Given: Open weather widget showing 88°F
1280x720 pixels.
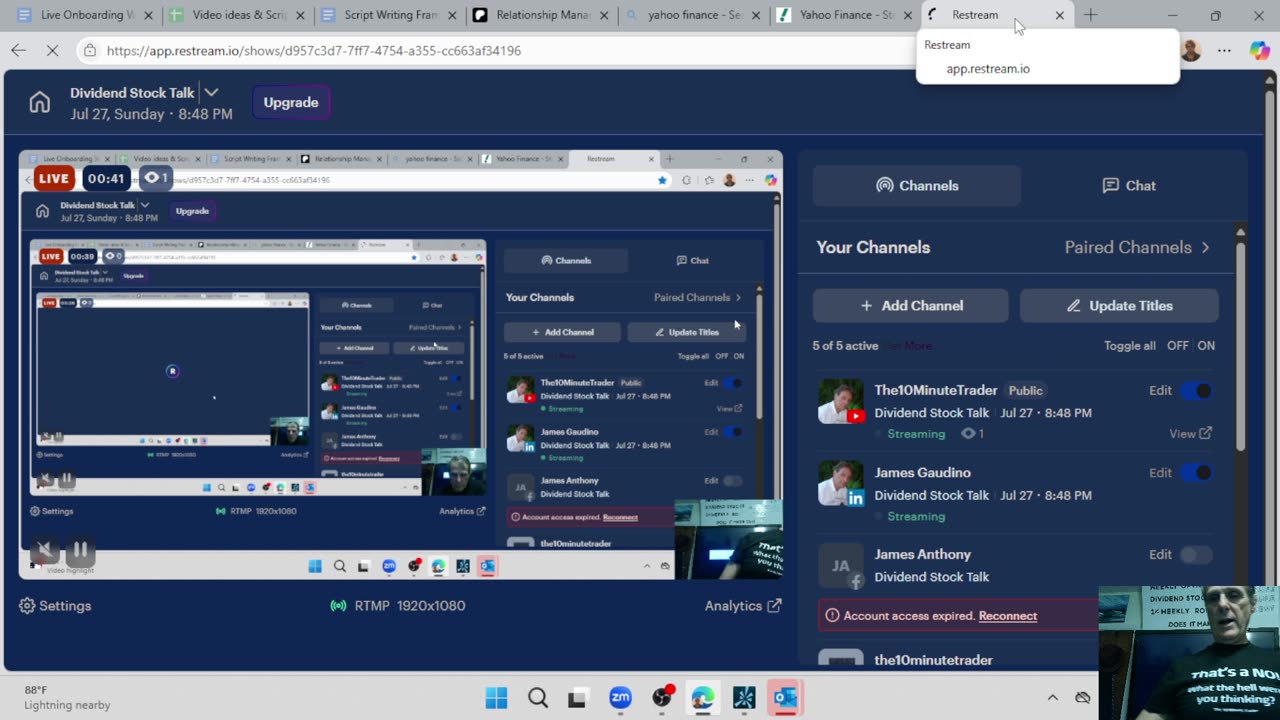Looking at the screenshot, I should [68, 697].
